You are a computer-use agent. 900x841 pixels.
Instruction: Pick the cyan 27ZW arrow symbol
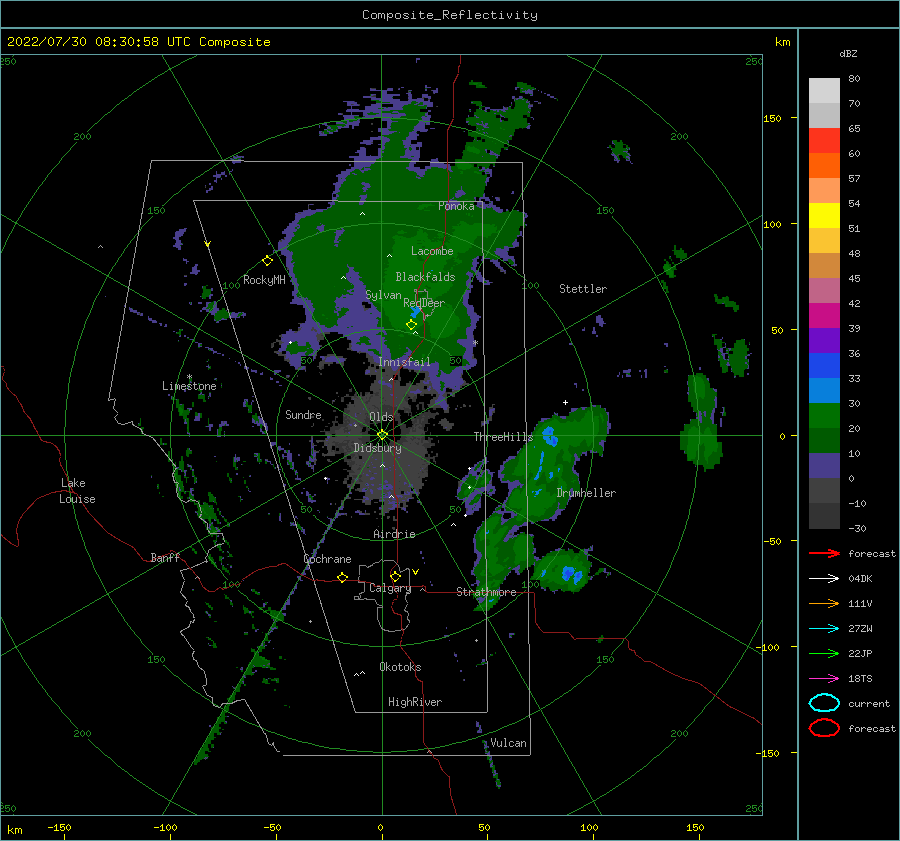pyautogui.click(x=824, y=629)
